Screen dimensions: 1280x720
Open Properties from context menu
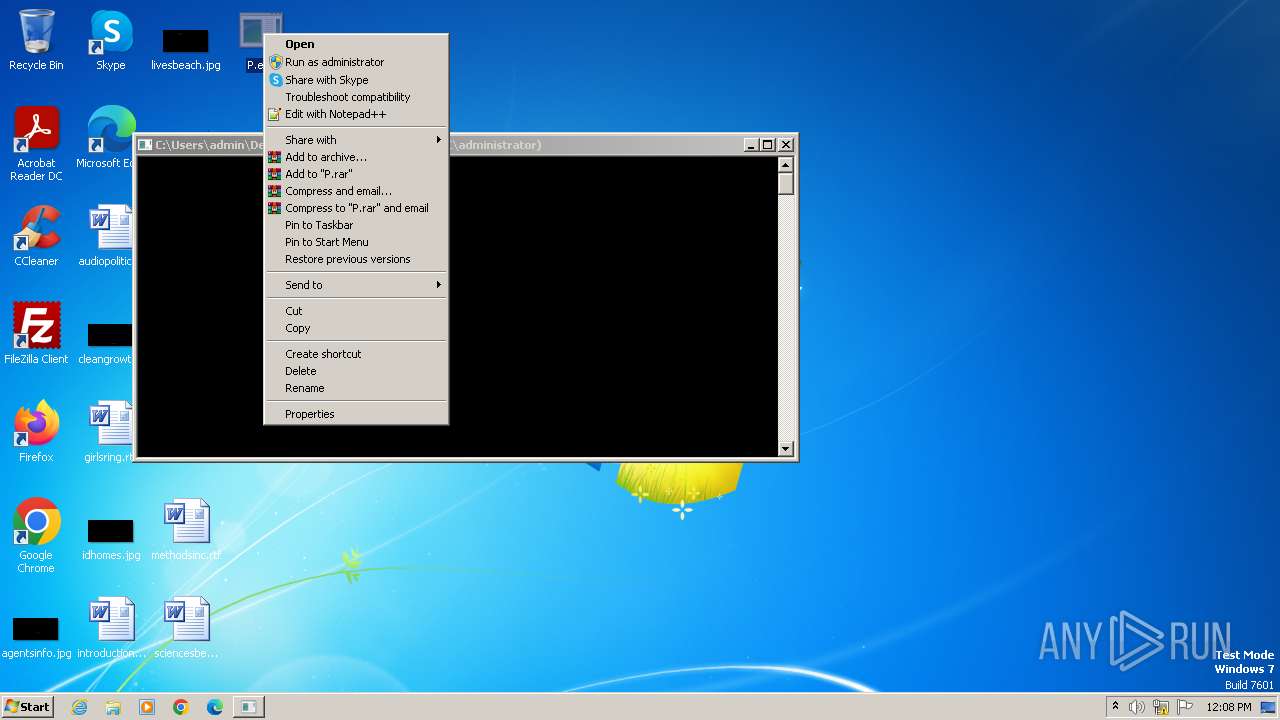tap(356, 414)
